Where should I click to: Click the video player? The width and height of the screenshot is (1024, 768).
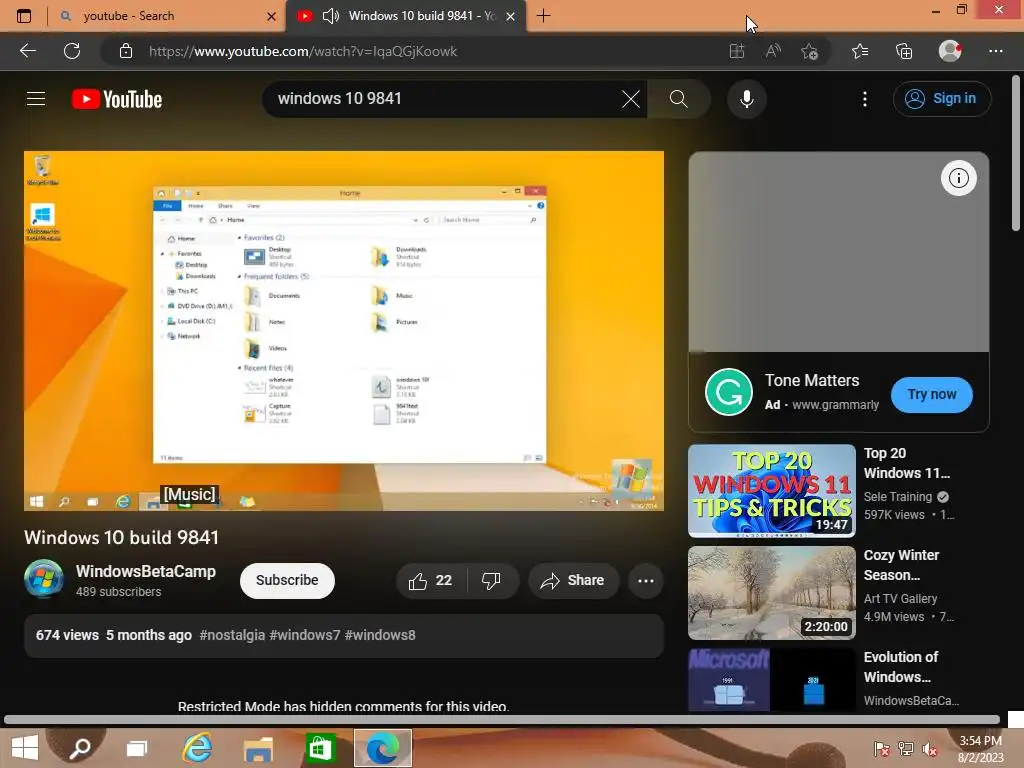(x=344, y=330)
